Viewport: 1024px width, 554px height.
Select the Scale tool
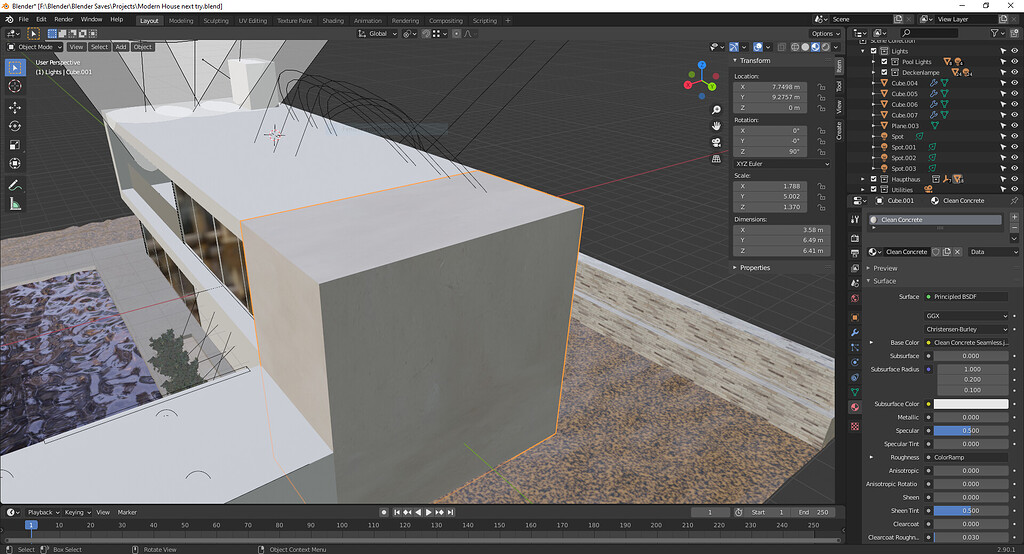coord(15,145)
